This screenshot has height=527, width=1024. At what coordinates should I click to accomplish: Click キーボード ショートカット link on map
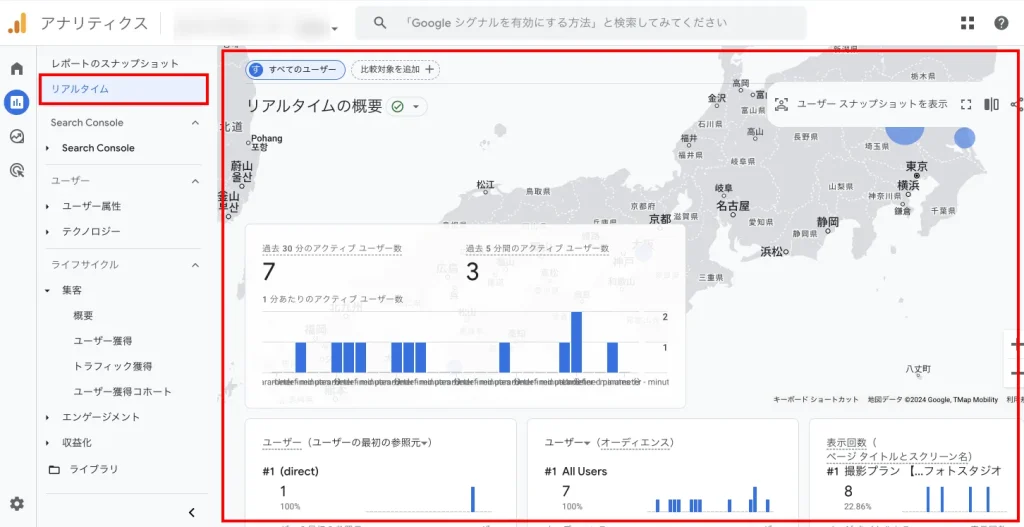click(x=816, y=400)
